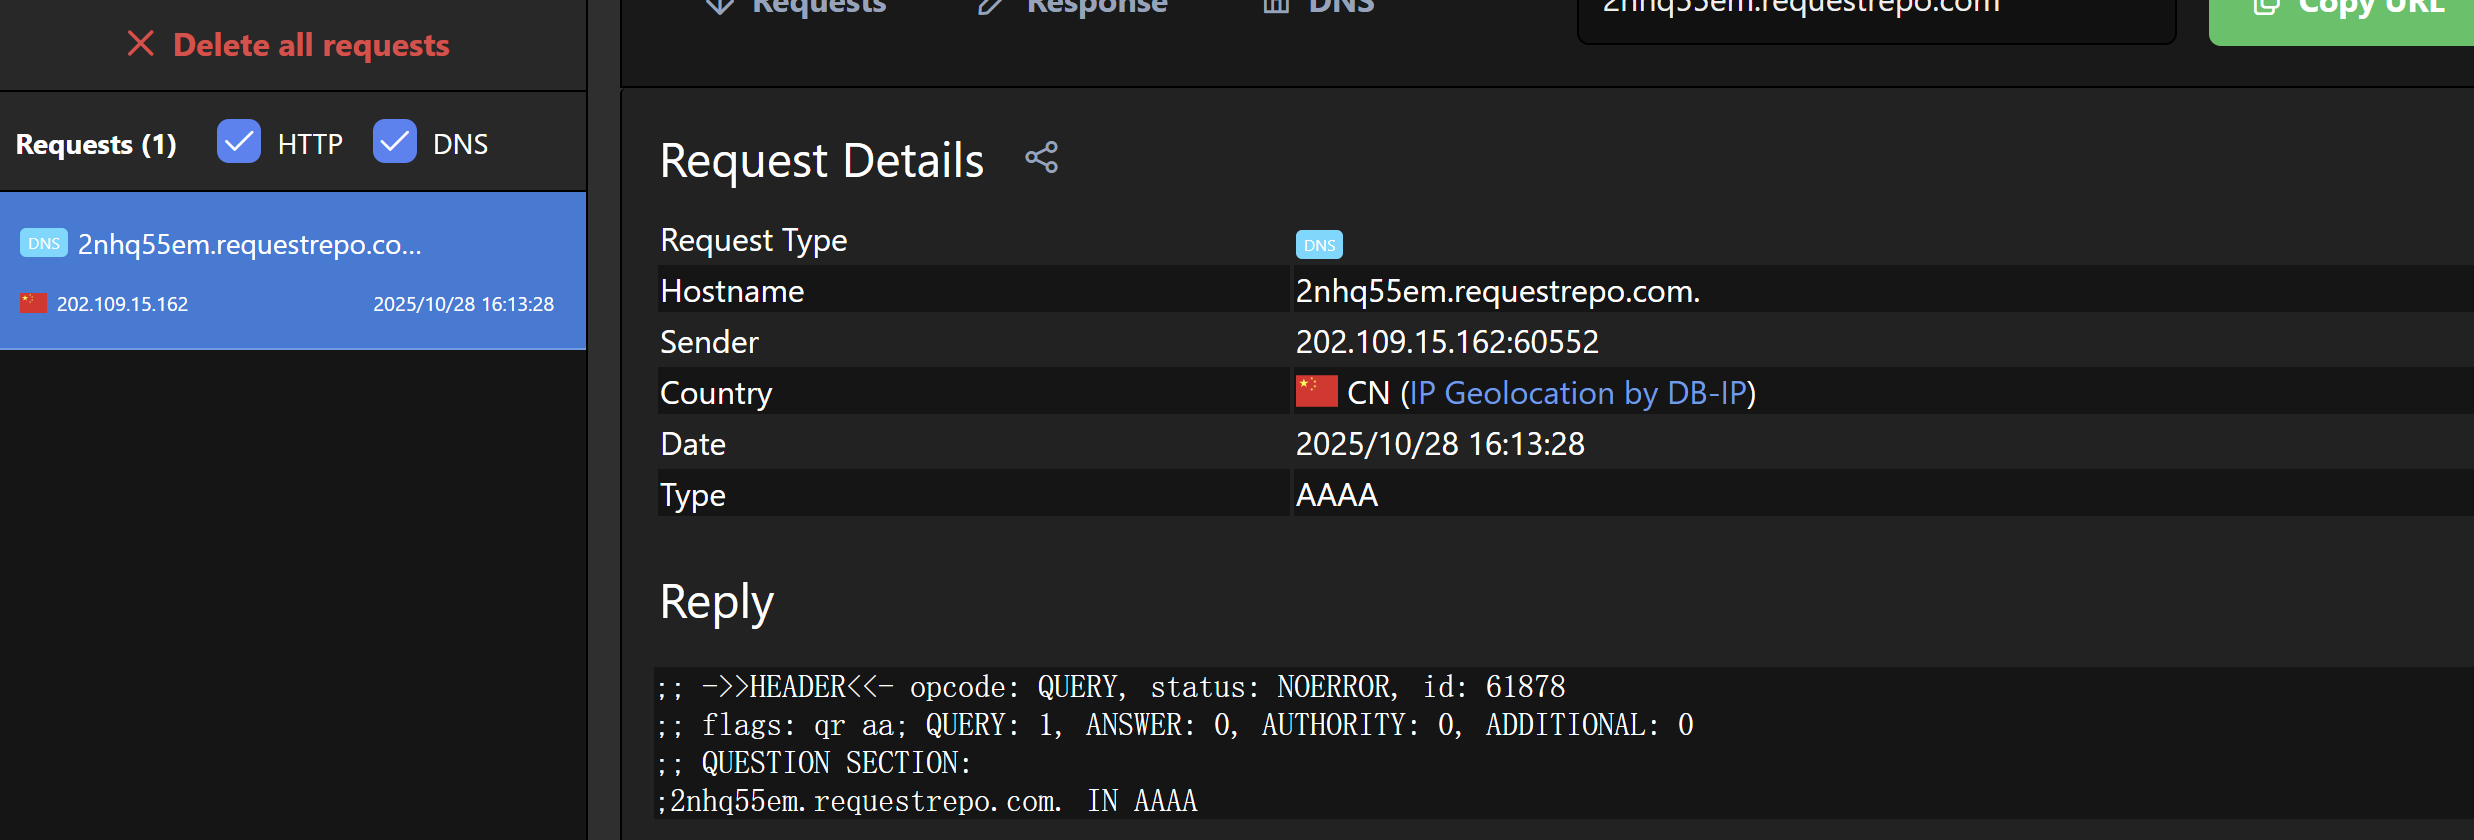Screen dimensions: 2474x840
Task: Click the red X delete icon
Action: pyautogui.click(x=141, y=44)
